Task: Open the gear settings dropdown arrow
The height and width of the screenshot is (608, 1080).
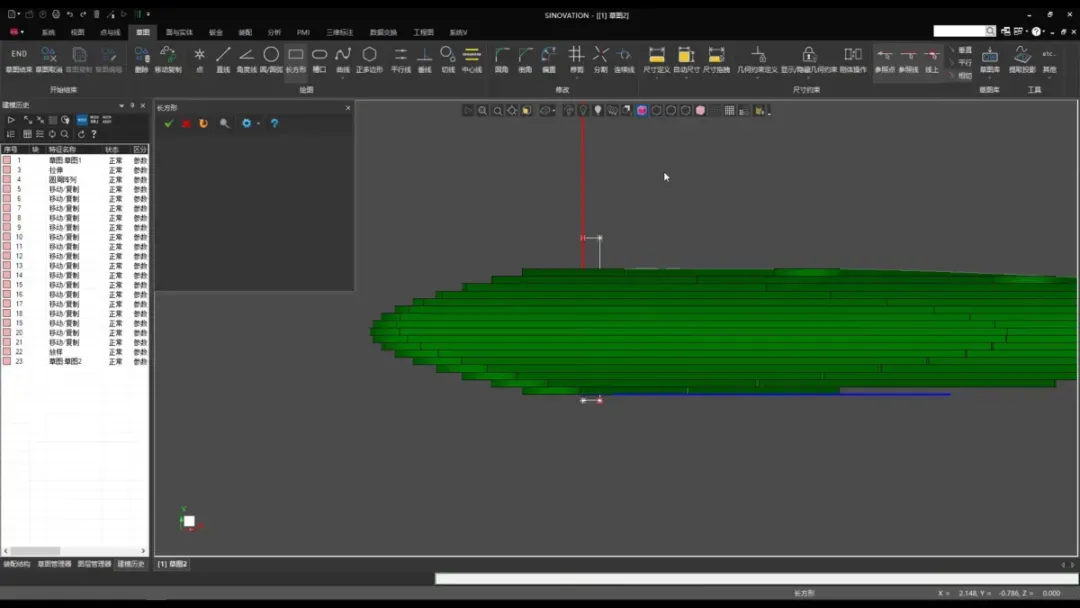Action: pos(258,123)
